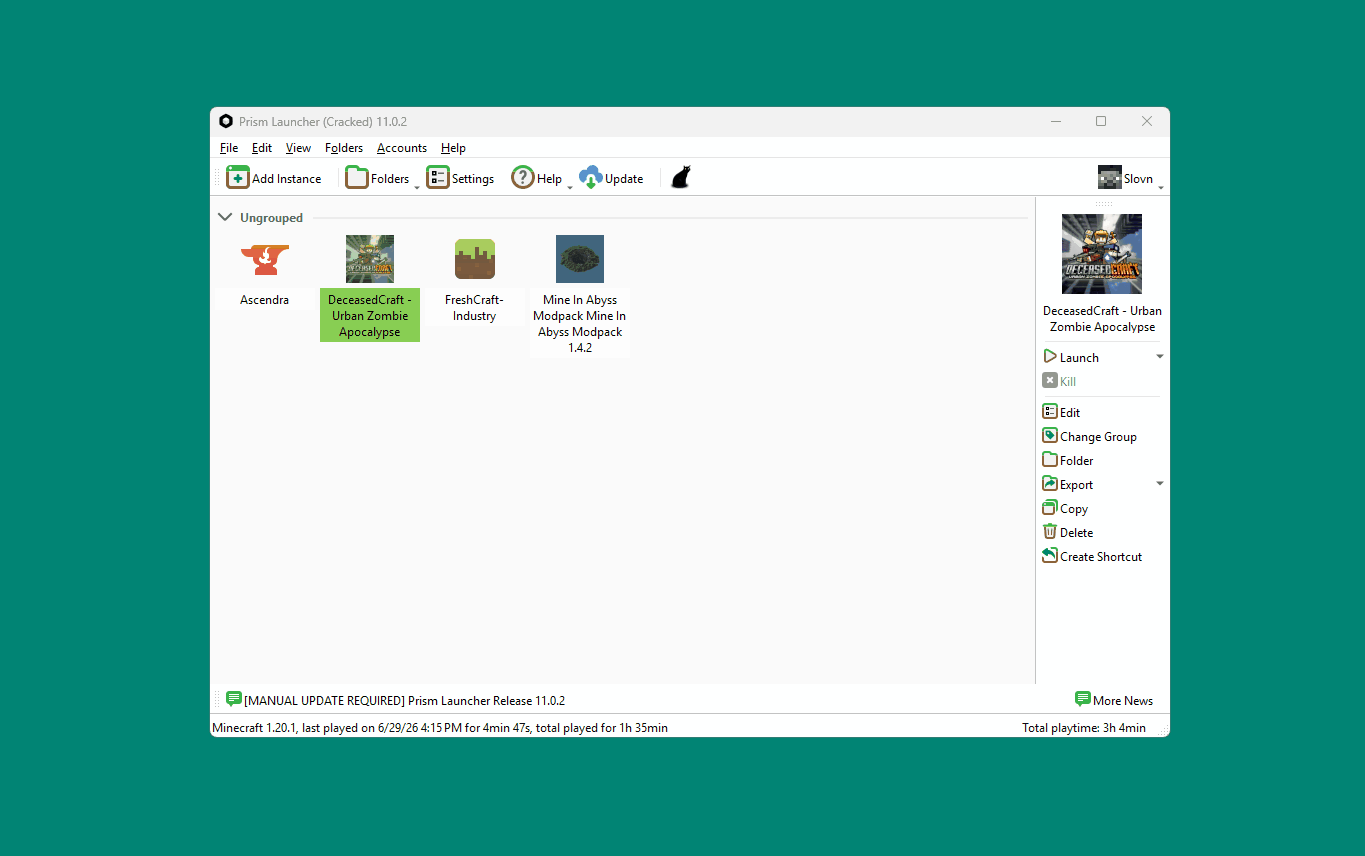Open the Prism Launcher Release 11.0.2 news link
This screenshot has height=856, width=1365.
(x=404, y=701)
